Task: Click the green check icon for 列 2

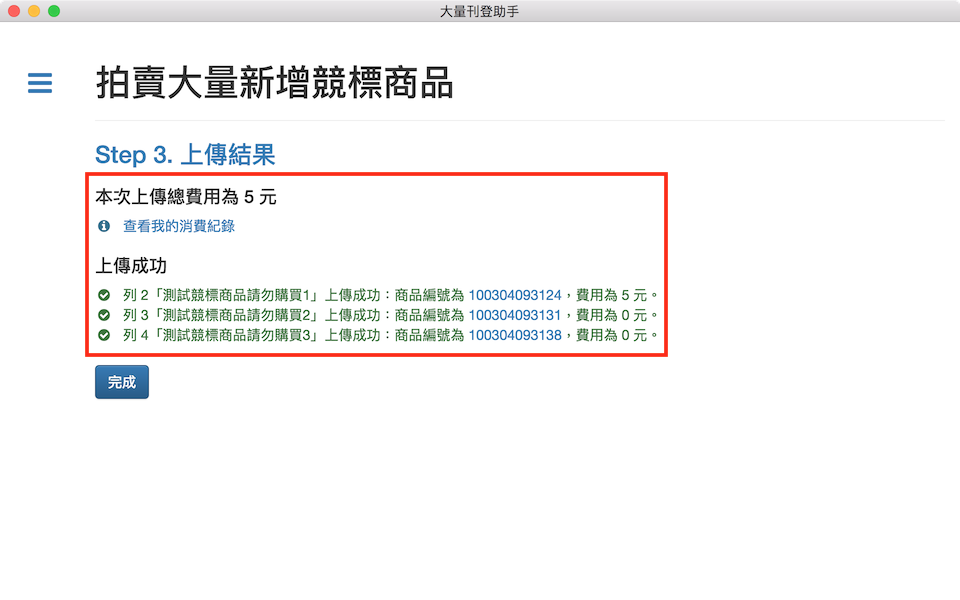Action: coord(104,295)
